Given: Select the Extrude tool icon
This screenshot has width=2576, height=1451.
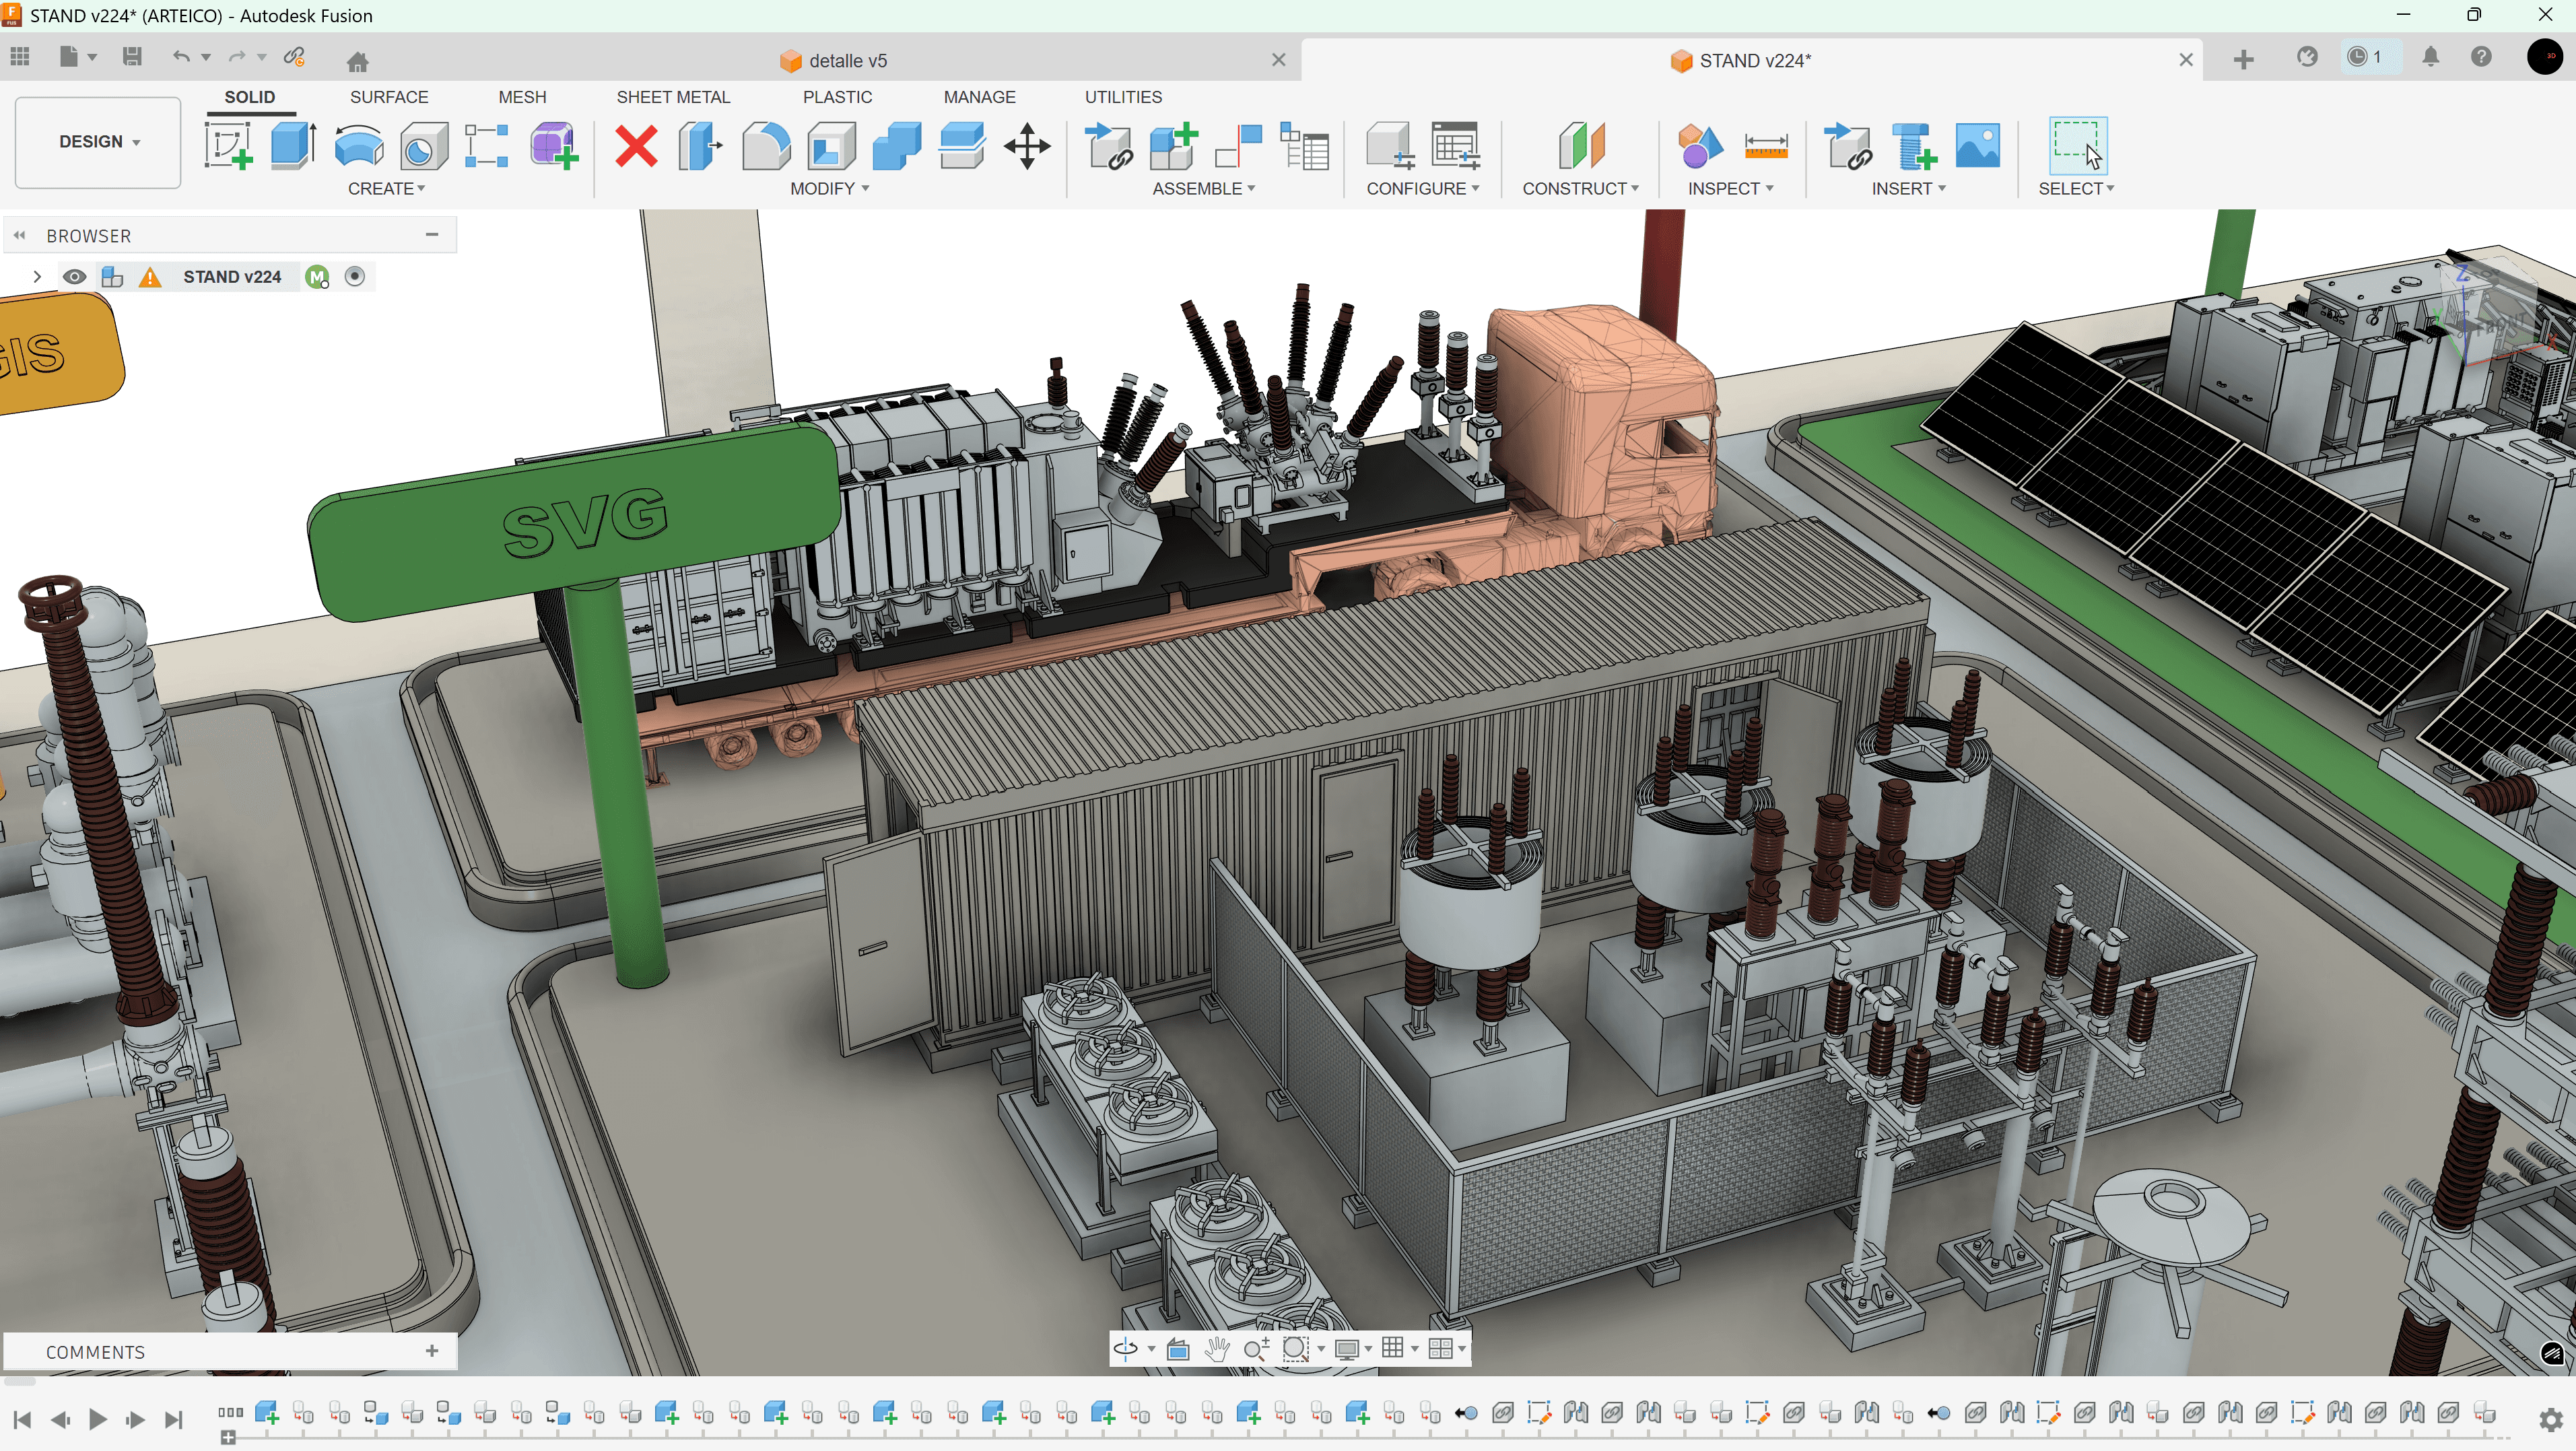Looking at the screenshot, I should [x=293, y=146].
